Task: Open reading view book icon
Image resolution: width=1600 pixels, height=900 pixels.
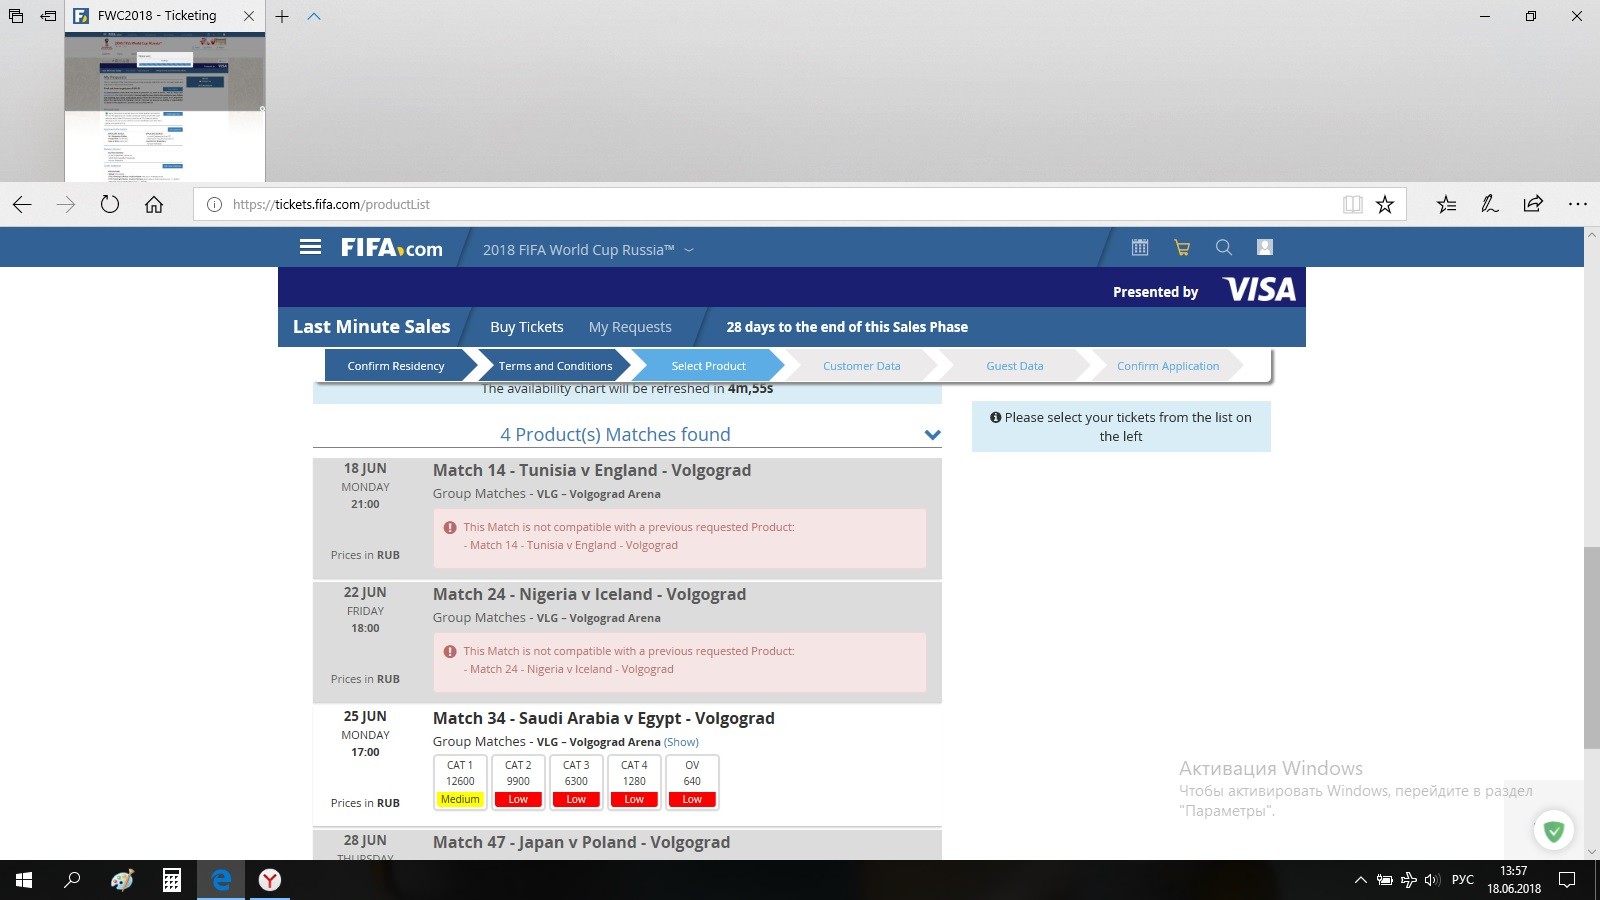Action: (x=1352, y=204)
